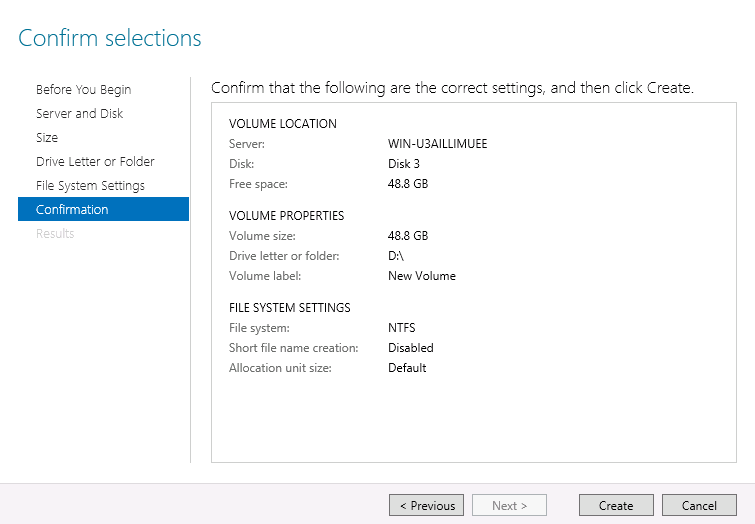
Task: Click the greyed-out Results step
Action: click(55, 234)
